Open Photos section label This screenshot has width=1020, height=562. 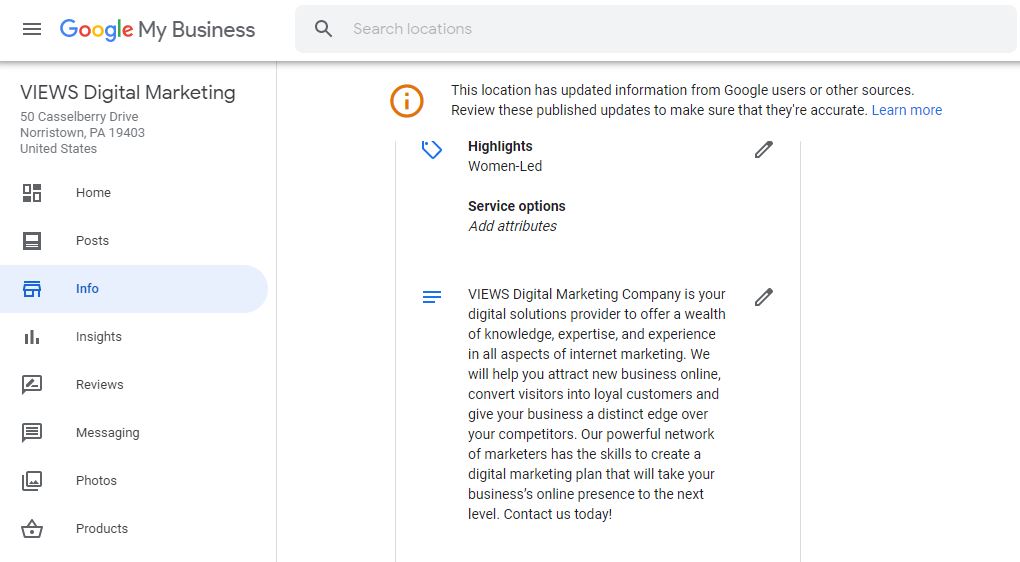(96, 481)
